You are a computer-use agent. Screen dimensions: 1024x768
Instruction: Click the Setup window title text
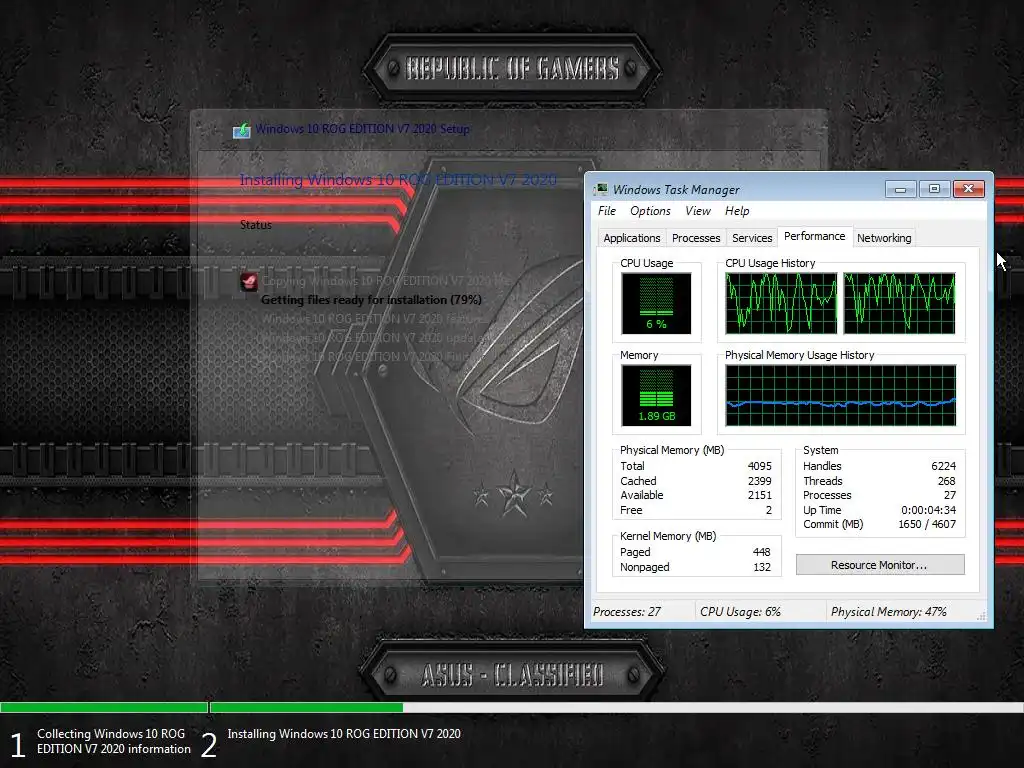pos(362,129)
